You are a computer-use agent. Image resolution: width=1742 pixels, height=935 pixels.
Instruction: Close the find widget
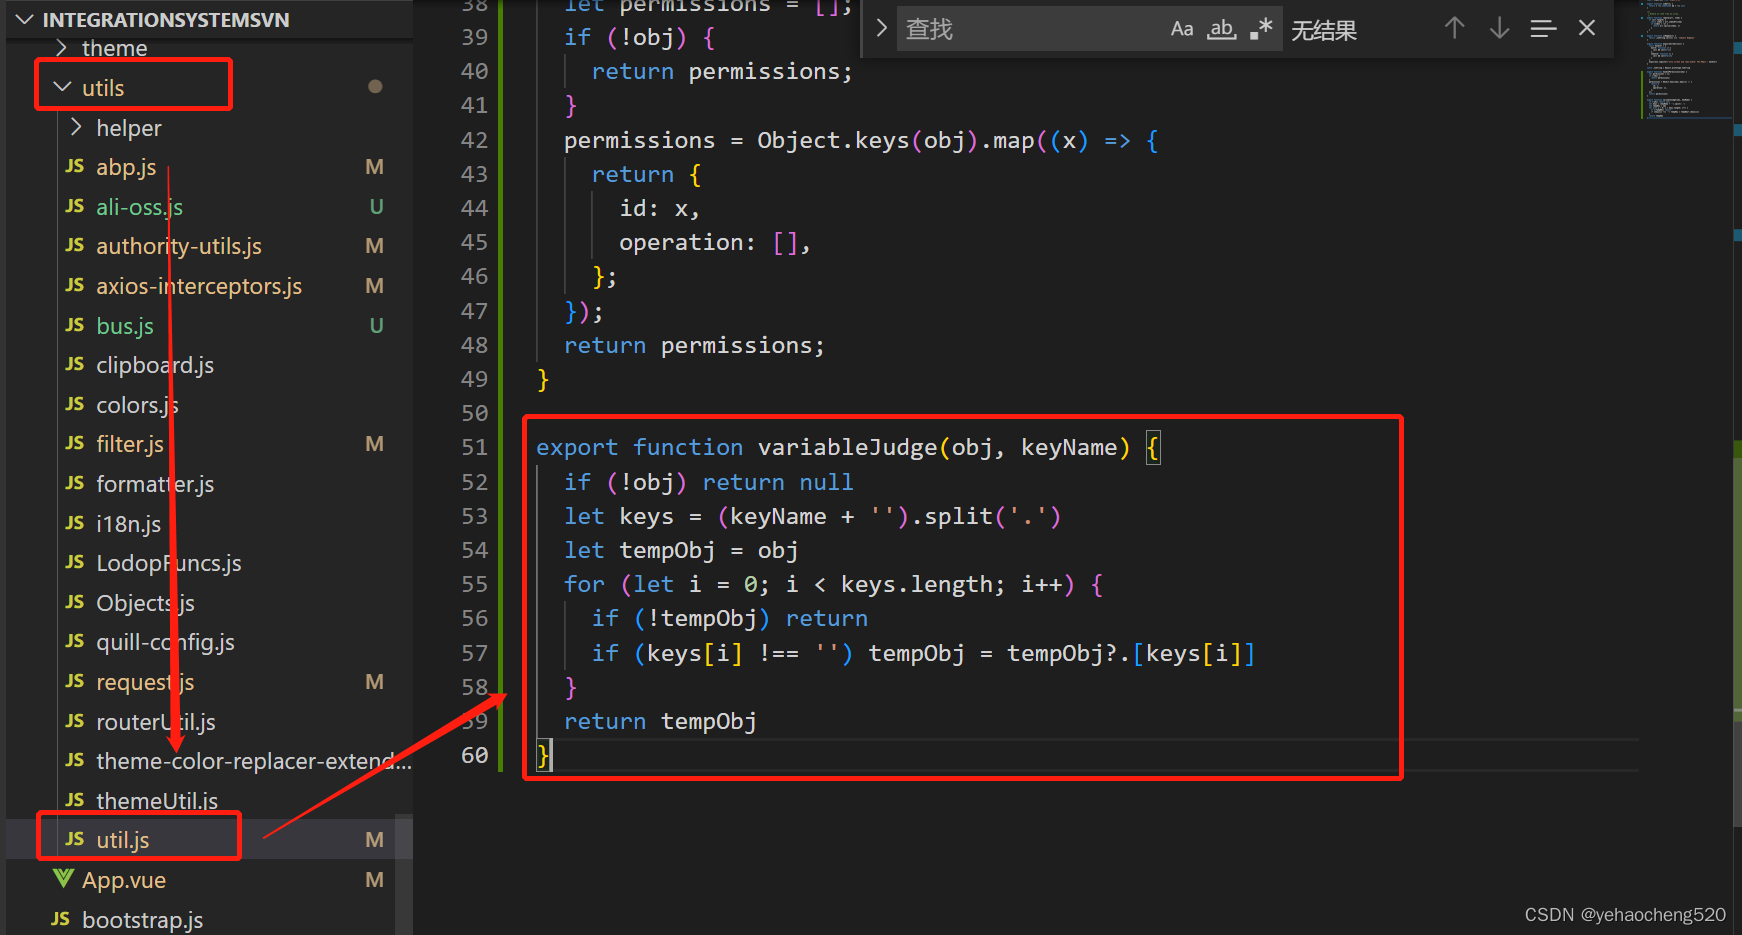[x=1587, y=28]
